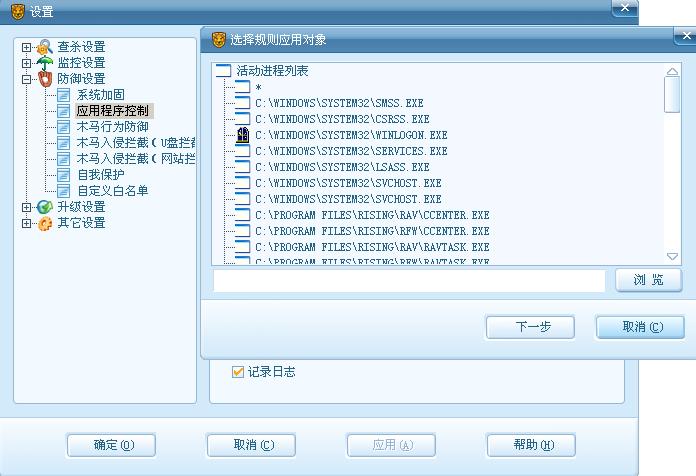Open 帮助(H) in the 设置 window
The width and height of the screenshot is (696, 476).
pyautogui.click(x=531, y=445)
